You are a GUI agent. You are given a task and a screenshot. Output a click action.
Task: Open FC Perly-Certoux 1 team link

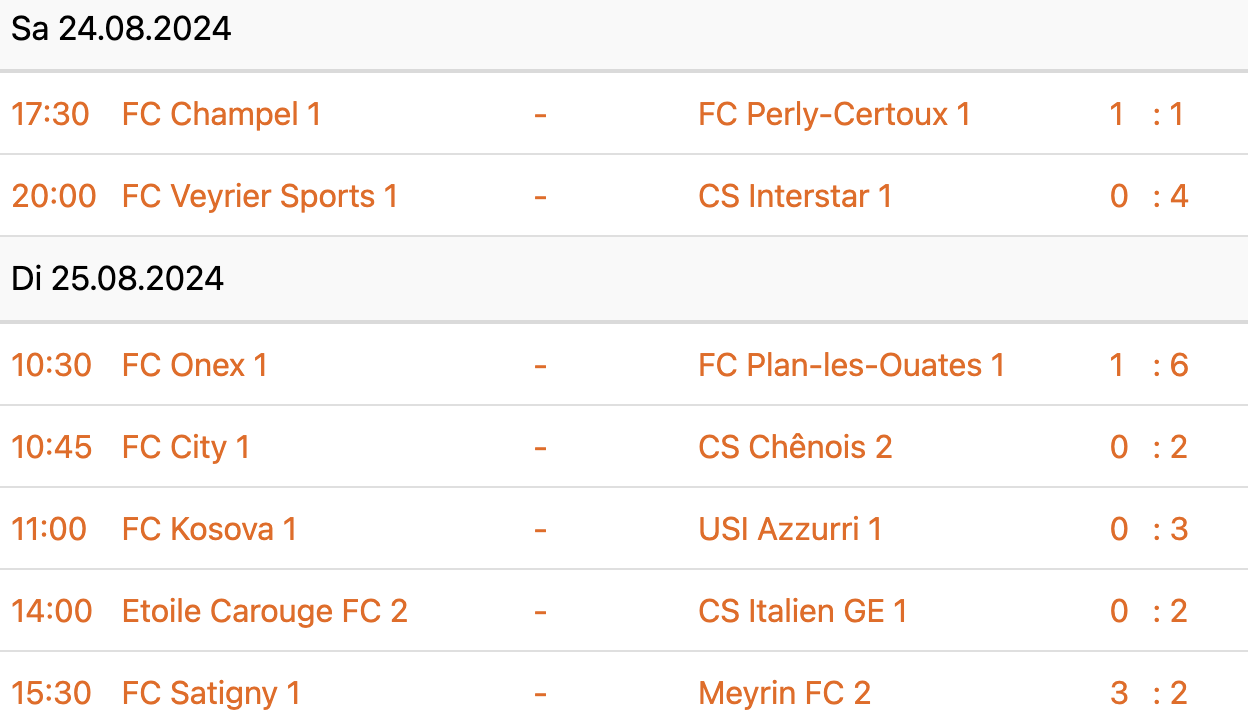point(834,114)
